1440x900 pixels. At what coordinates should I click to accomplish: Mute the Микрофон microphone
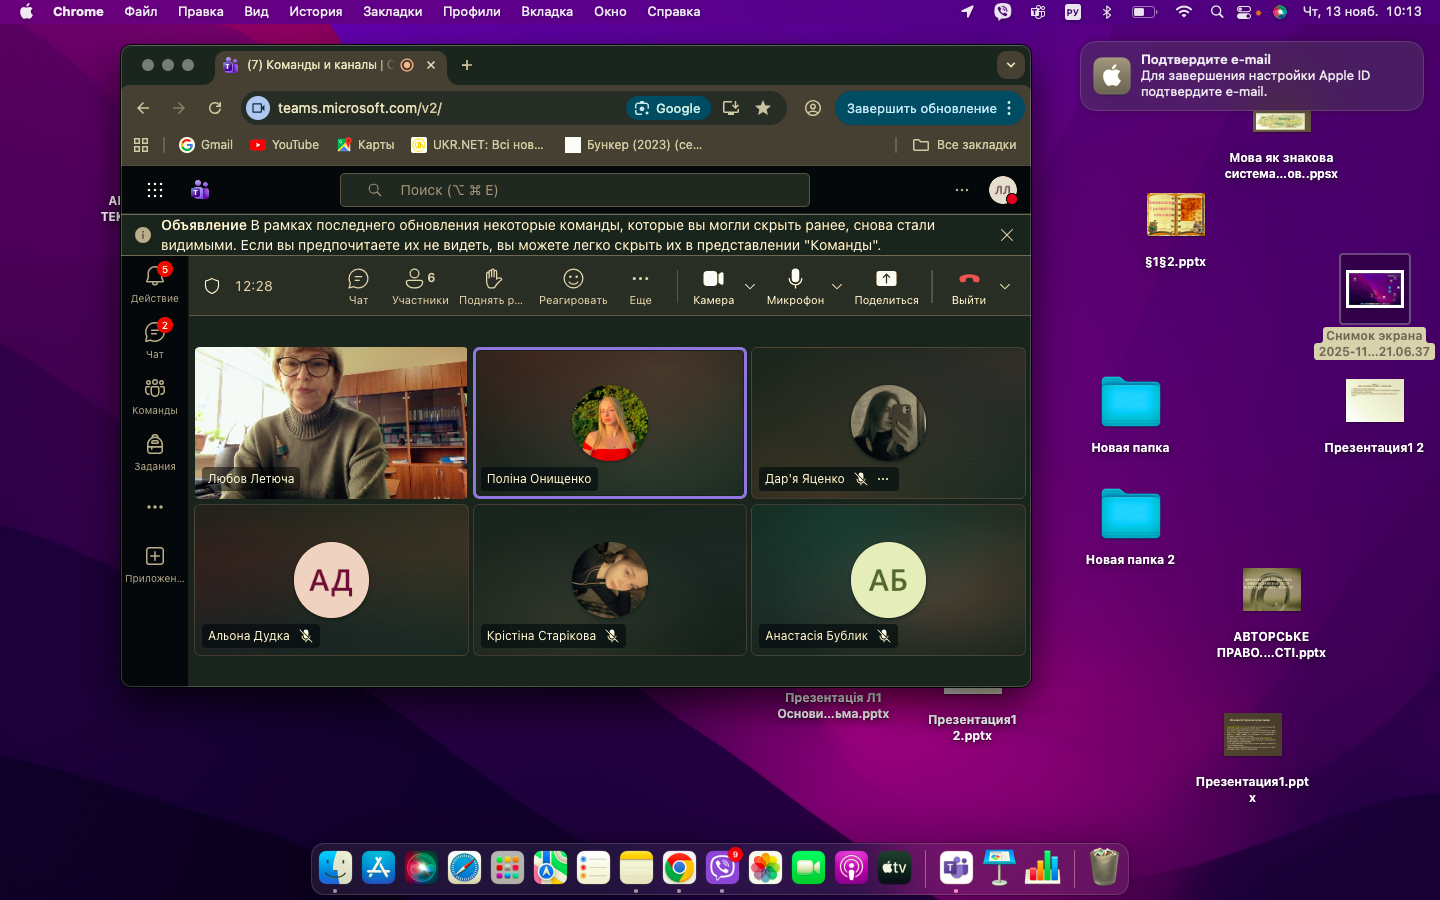pos(795,285)
